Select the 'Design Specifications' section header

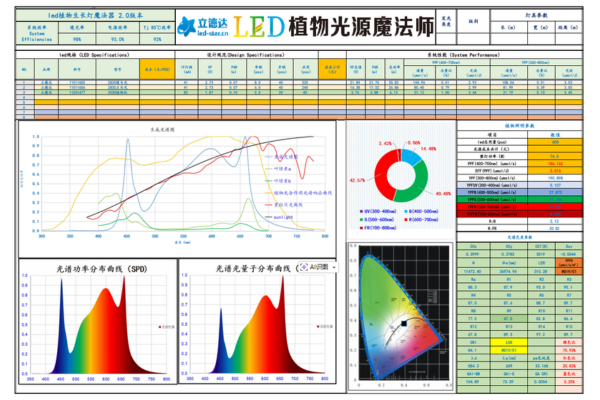pos(246,55)
